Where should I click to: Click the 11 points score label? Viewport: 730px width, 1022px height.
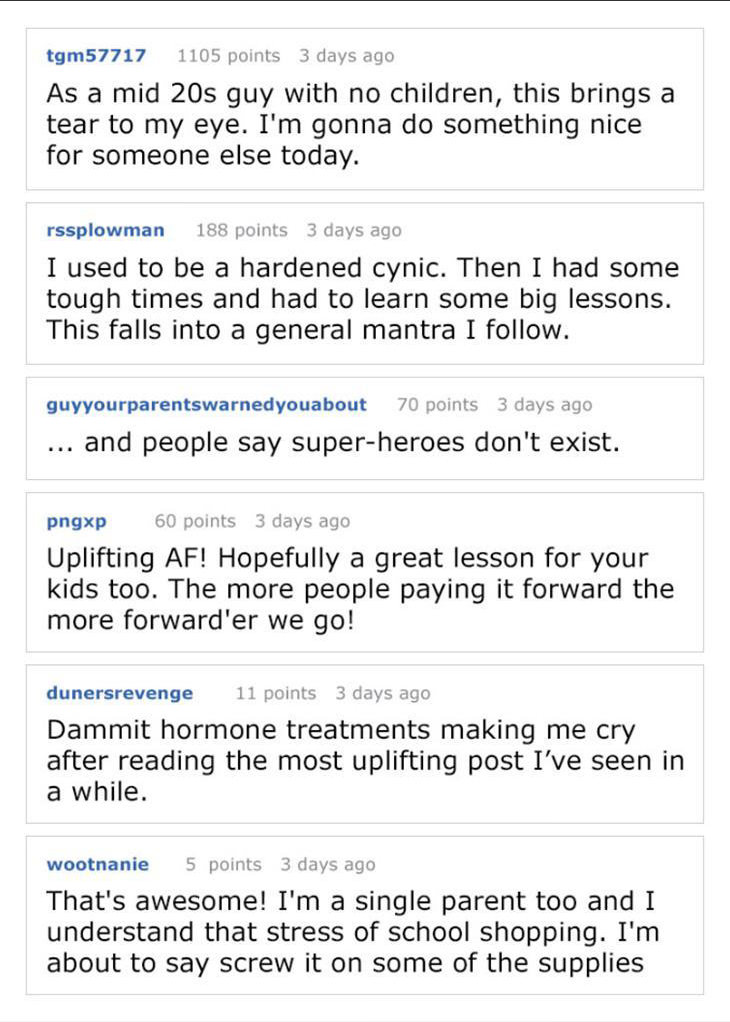point(276,693)
